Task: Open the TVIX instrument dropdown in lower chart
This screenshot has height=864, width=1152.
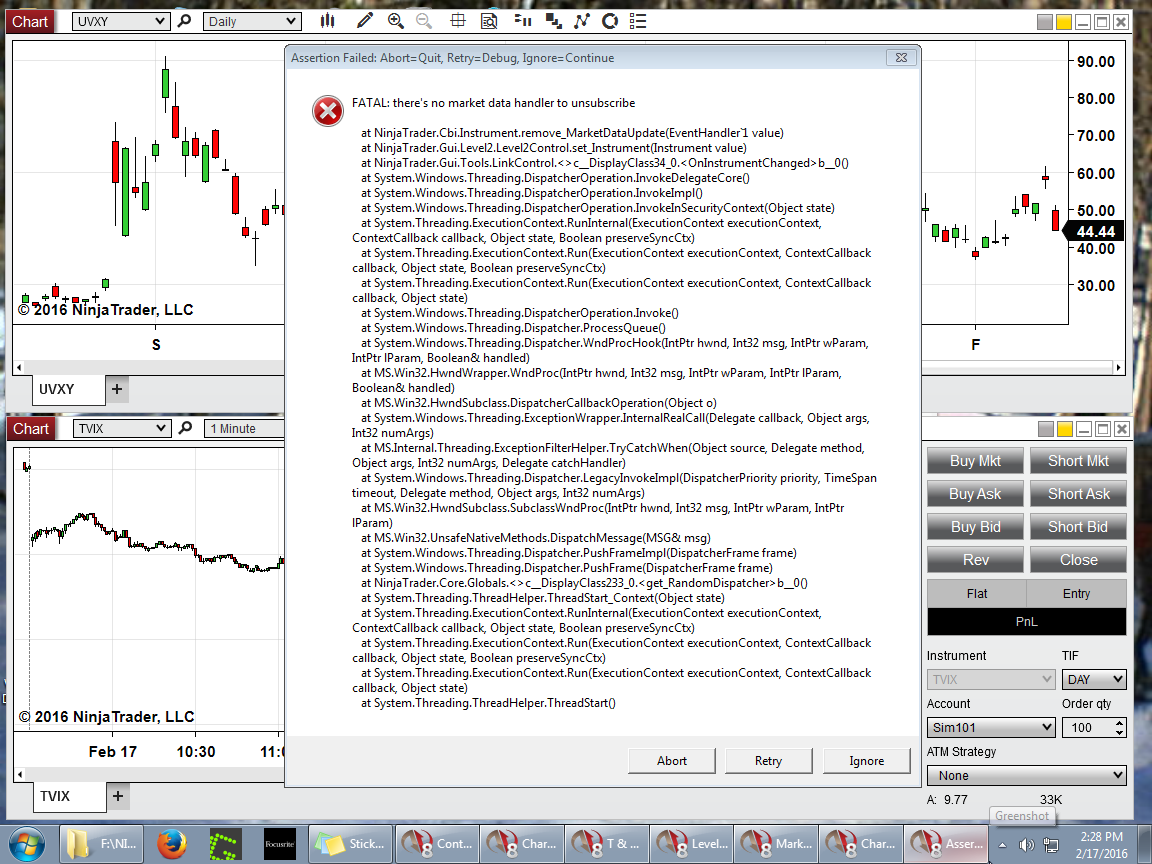Action: [x=122, y=428]
